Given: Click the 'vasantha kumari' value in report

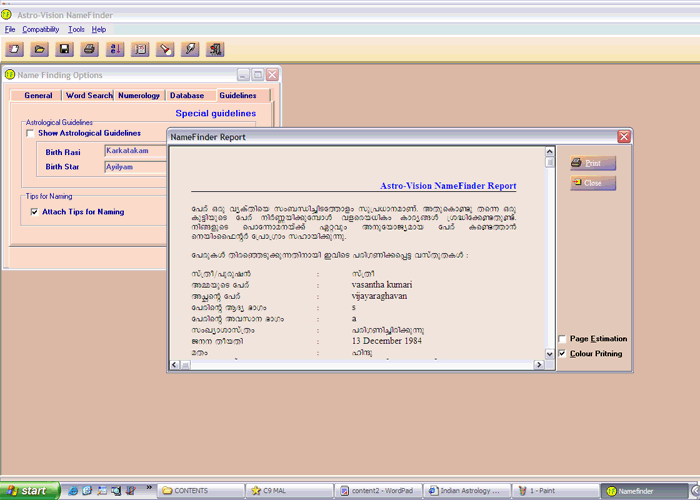Looking at the screenshot, I should coord(382,285).
